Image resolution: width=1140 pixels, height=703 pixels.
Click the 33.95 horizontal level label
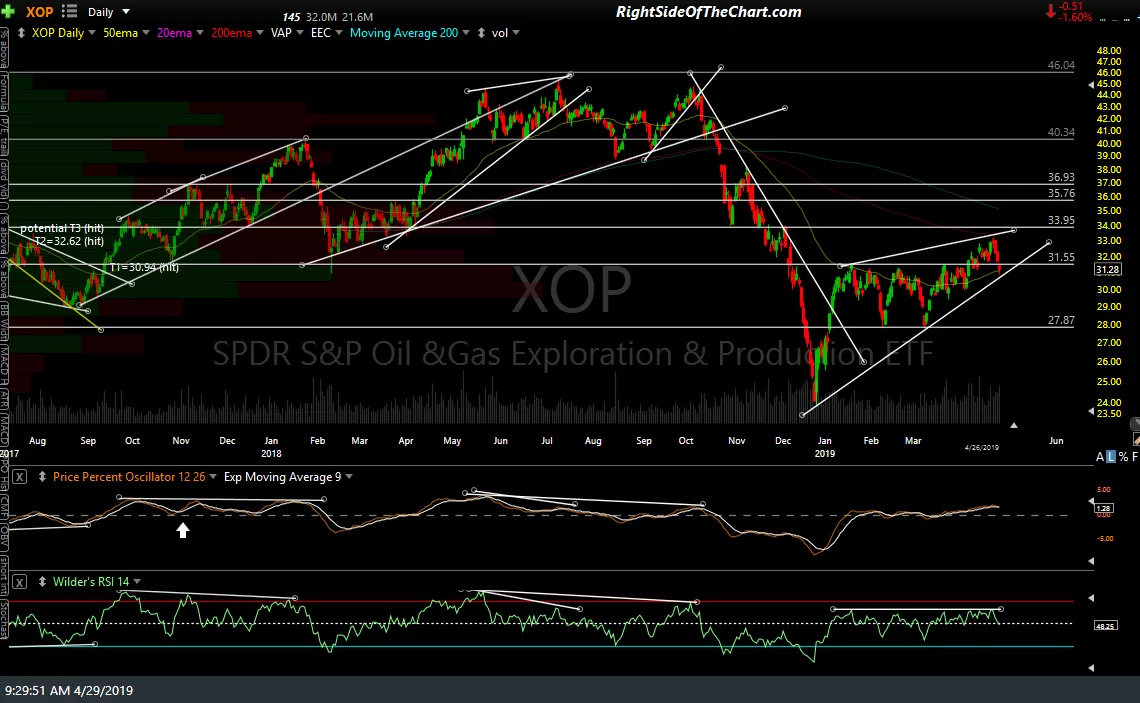pos(1061,220)
